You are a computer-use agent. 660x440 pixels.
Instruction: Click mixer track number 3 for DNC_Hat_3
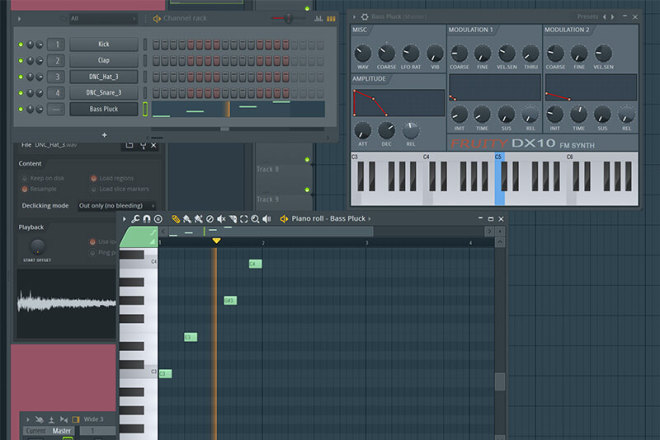pos(56,77)
